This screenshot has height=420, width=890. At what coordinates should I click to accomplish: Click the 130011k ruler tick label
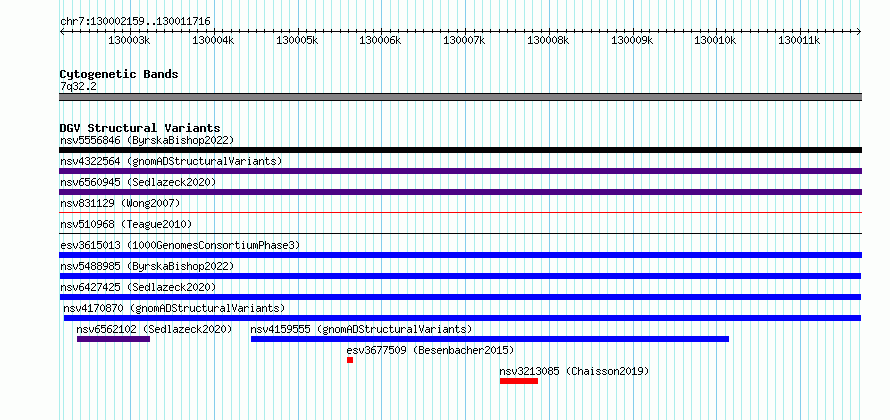click(x=799, y=40)
